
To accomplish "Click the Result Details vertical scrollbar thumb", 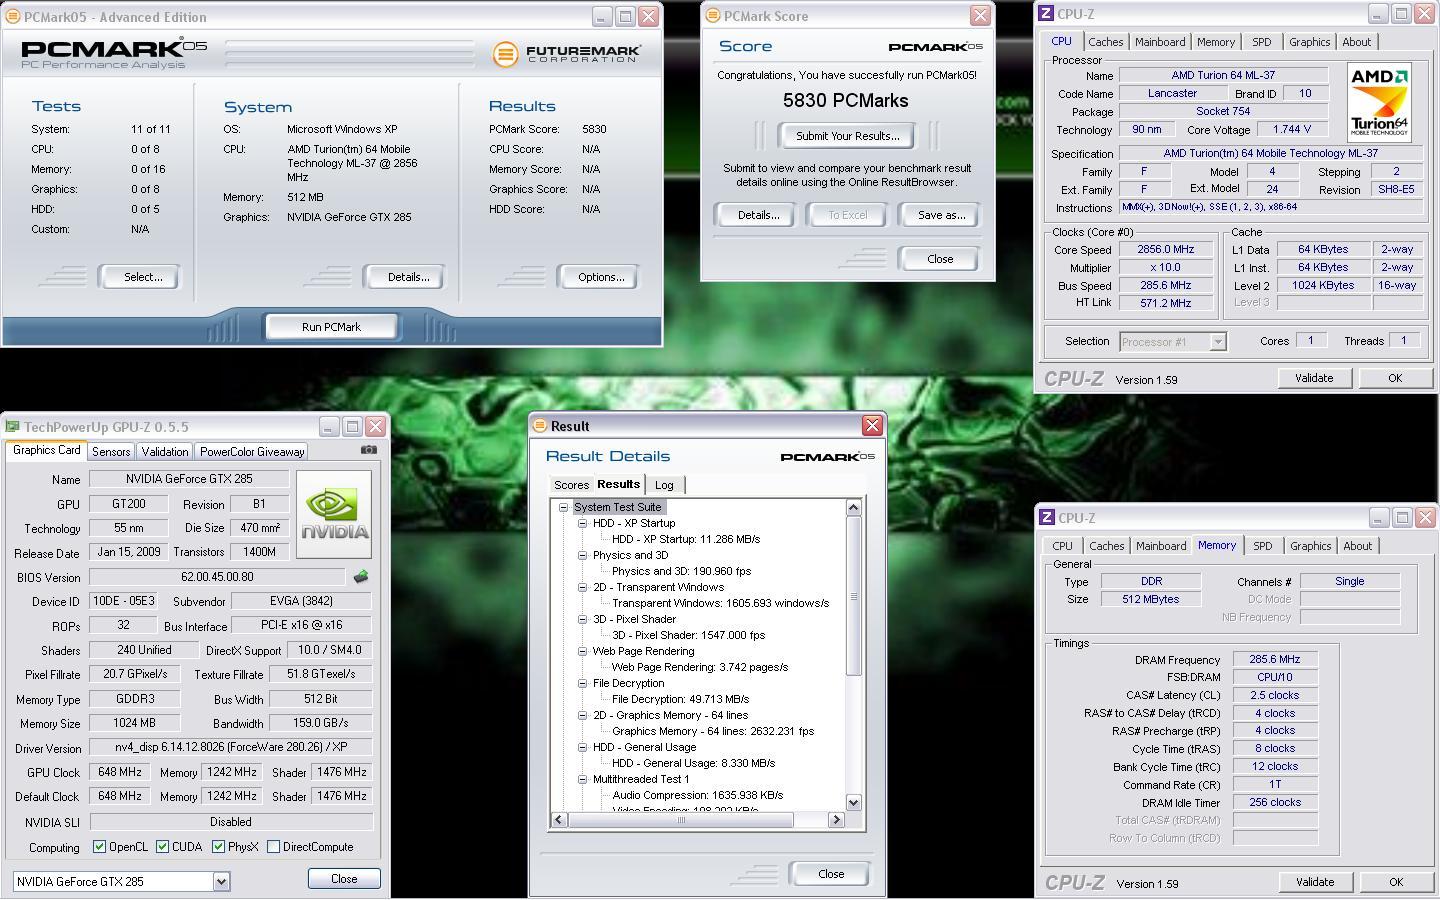I will coord(853,597).
